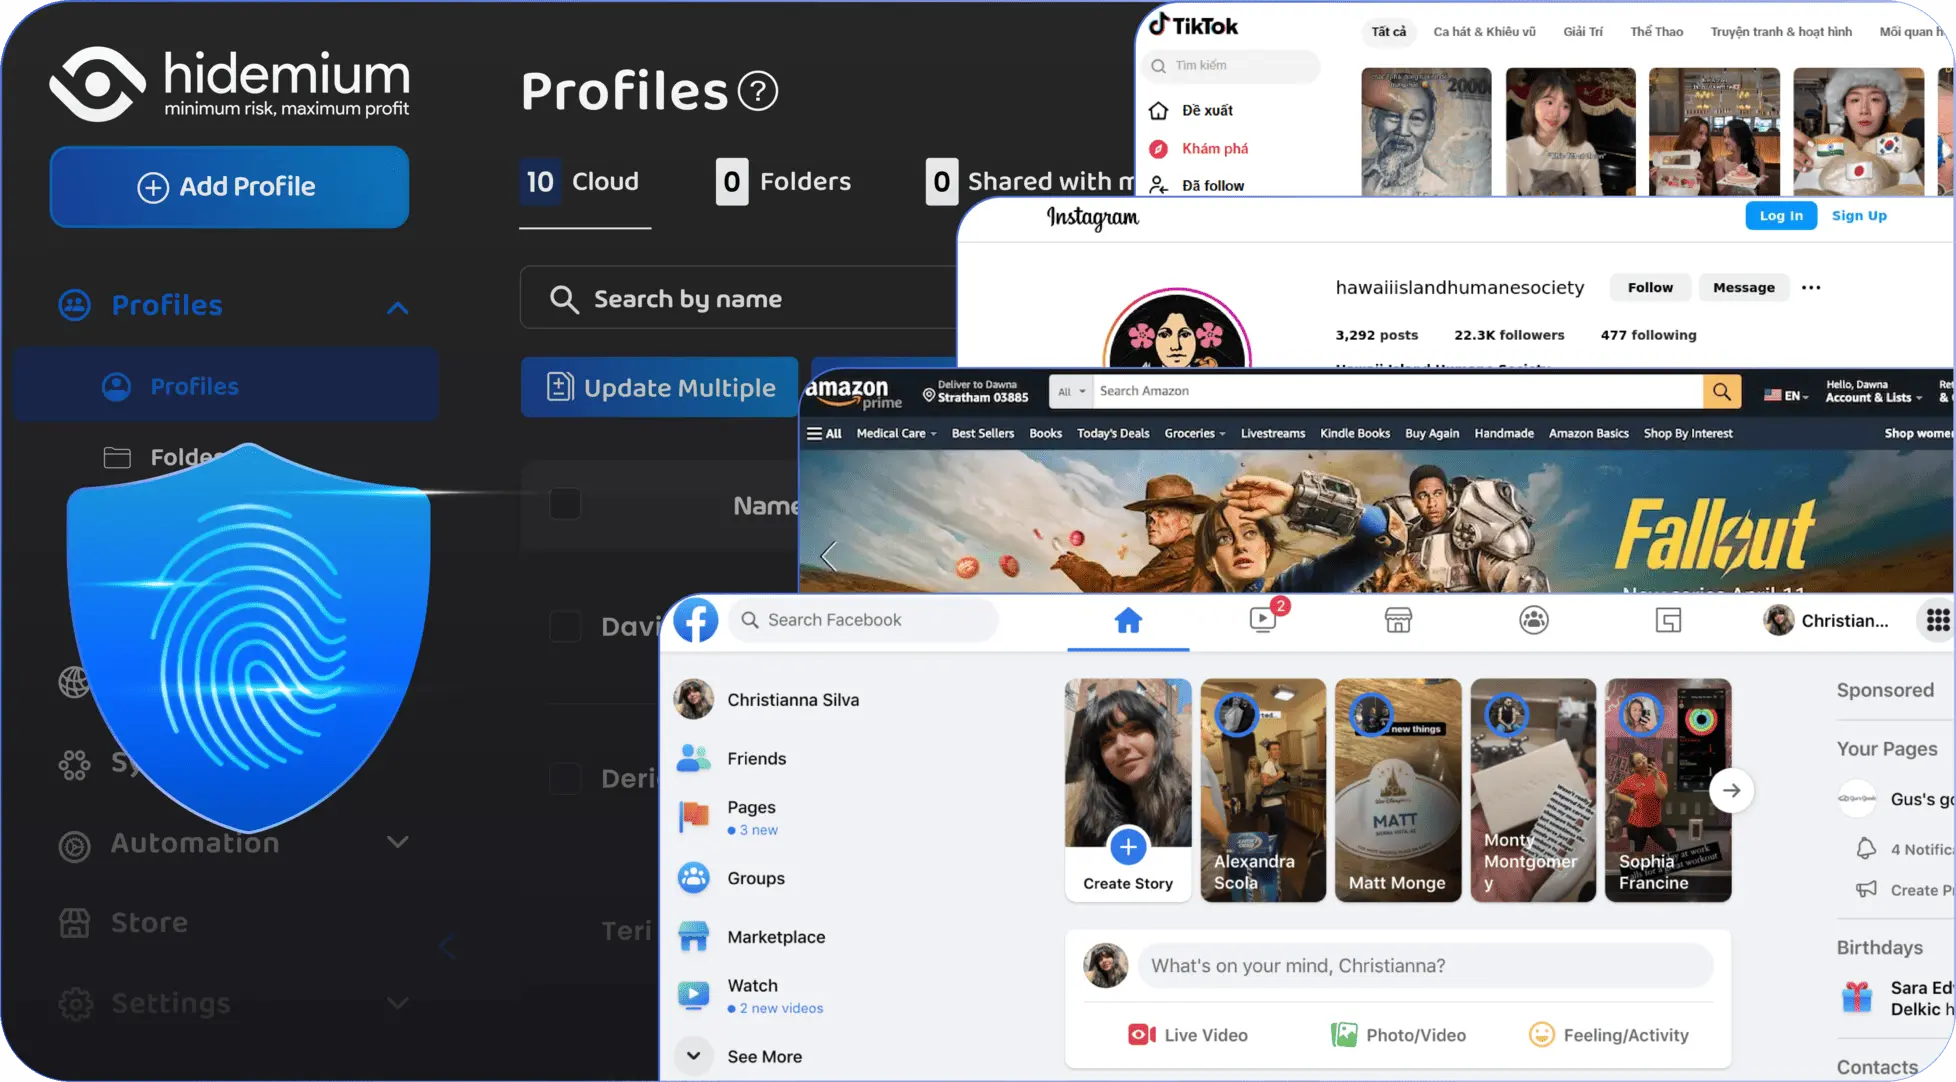Open Friends in the Facebook sidebar

tap(733, 759)
